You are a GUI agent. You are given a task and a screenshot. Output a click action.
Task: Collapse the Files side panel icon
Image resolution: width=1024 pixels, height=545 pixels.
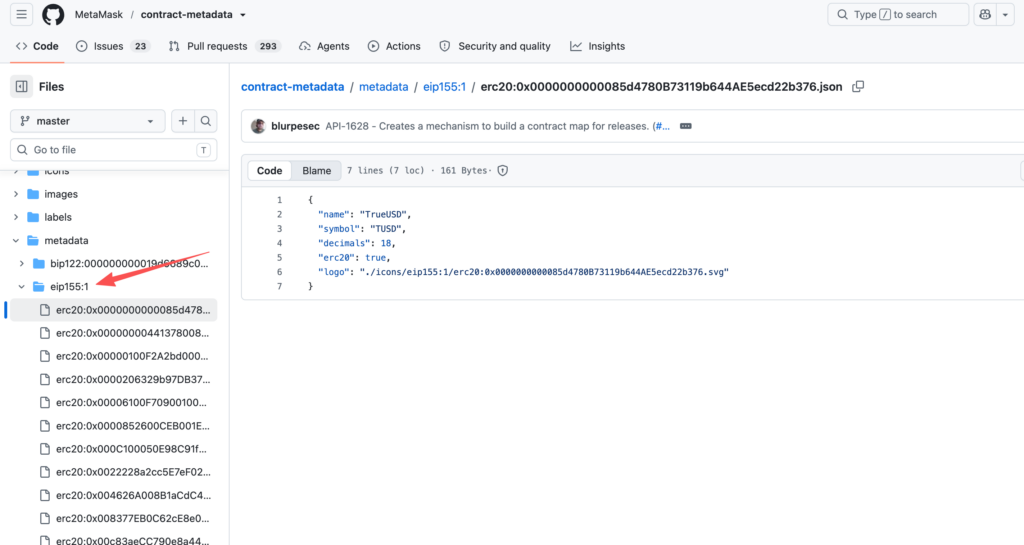22,86
